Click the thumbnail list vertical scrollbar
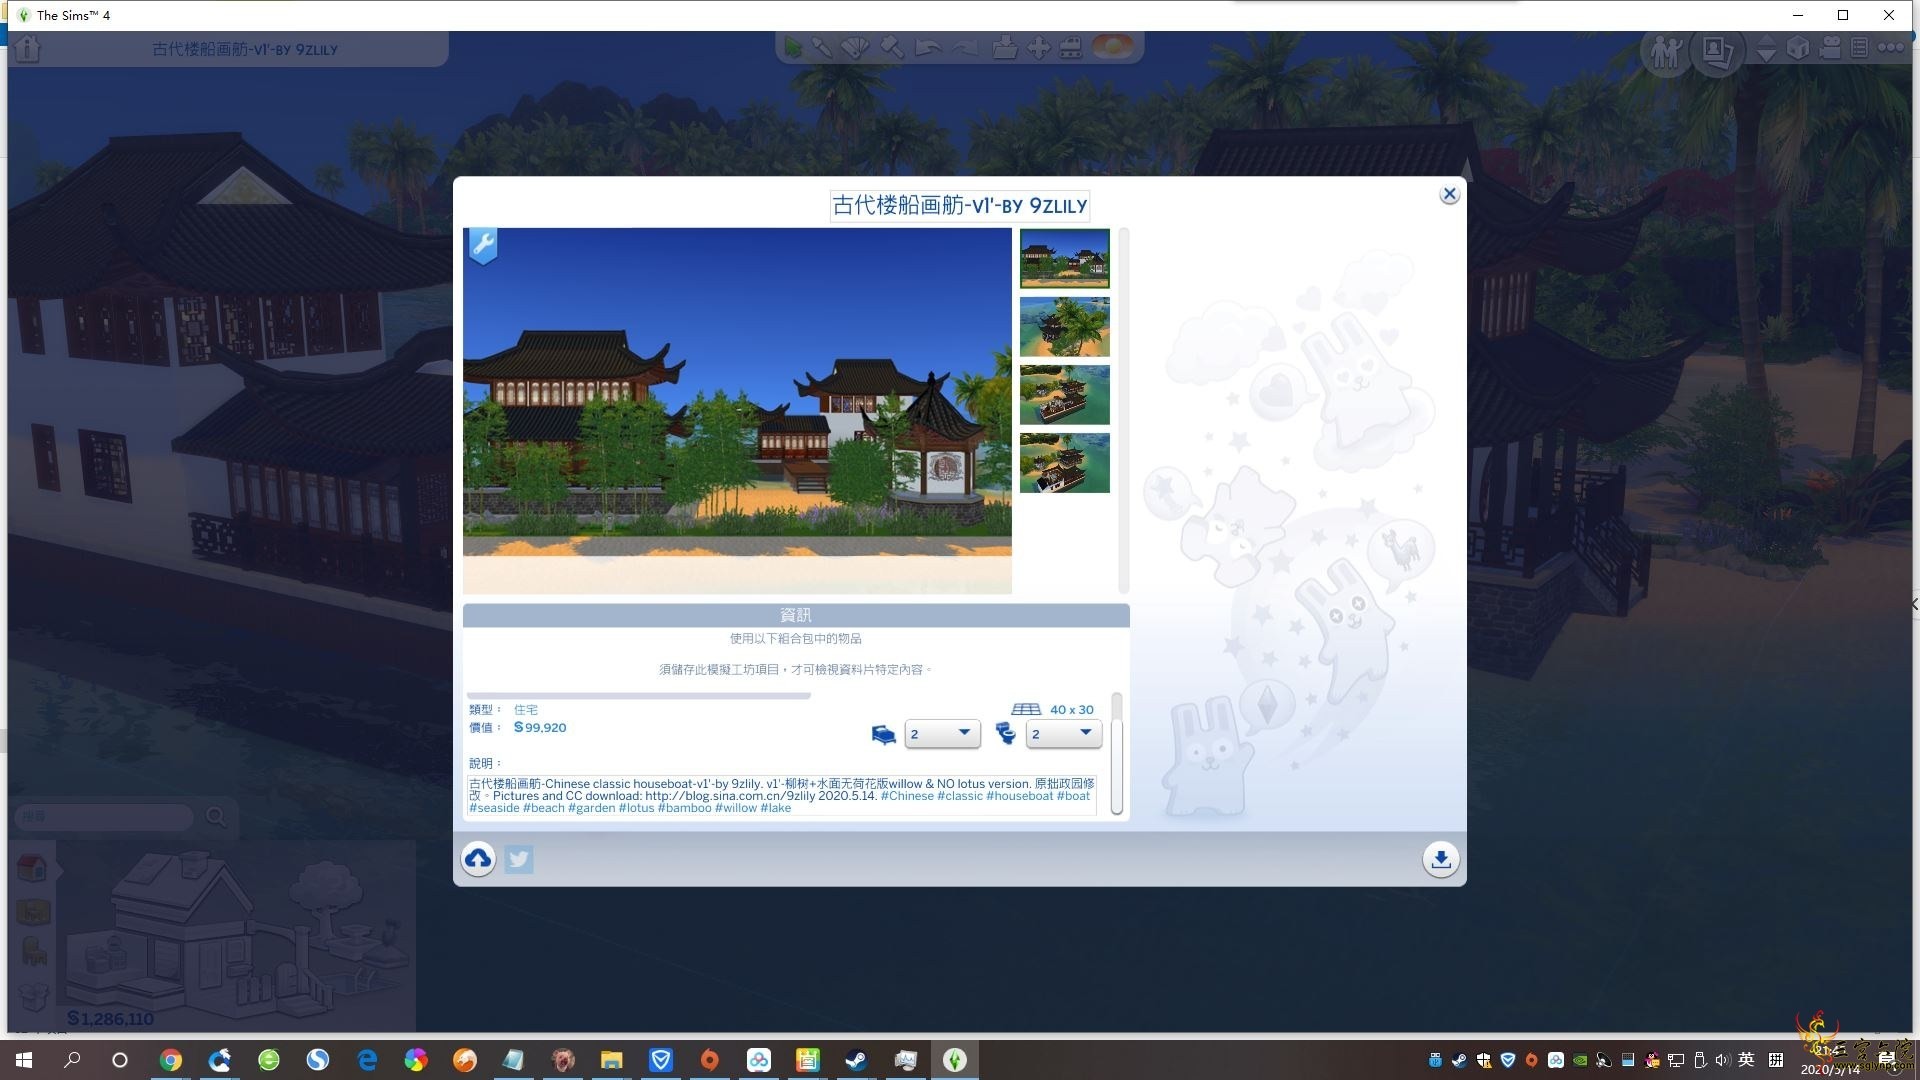 [x=1124, y=410]
